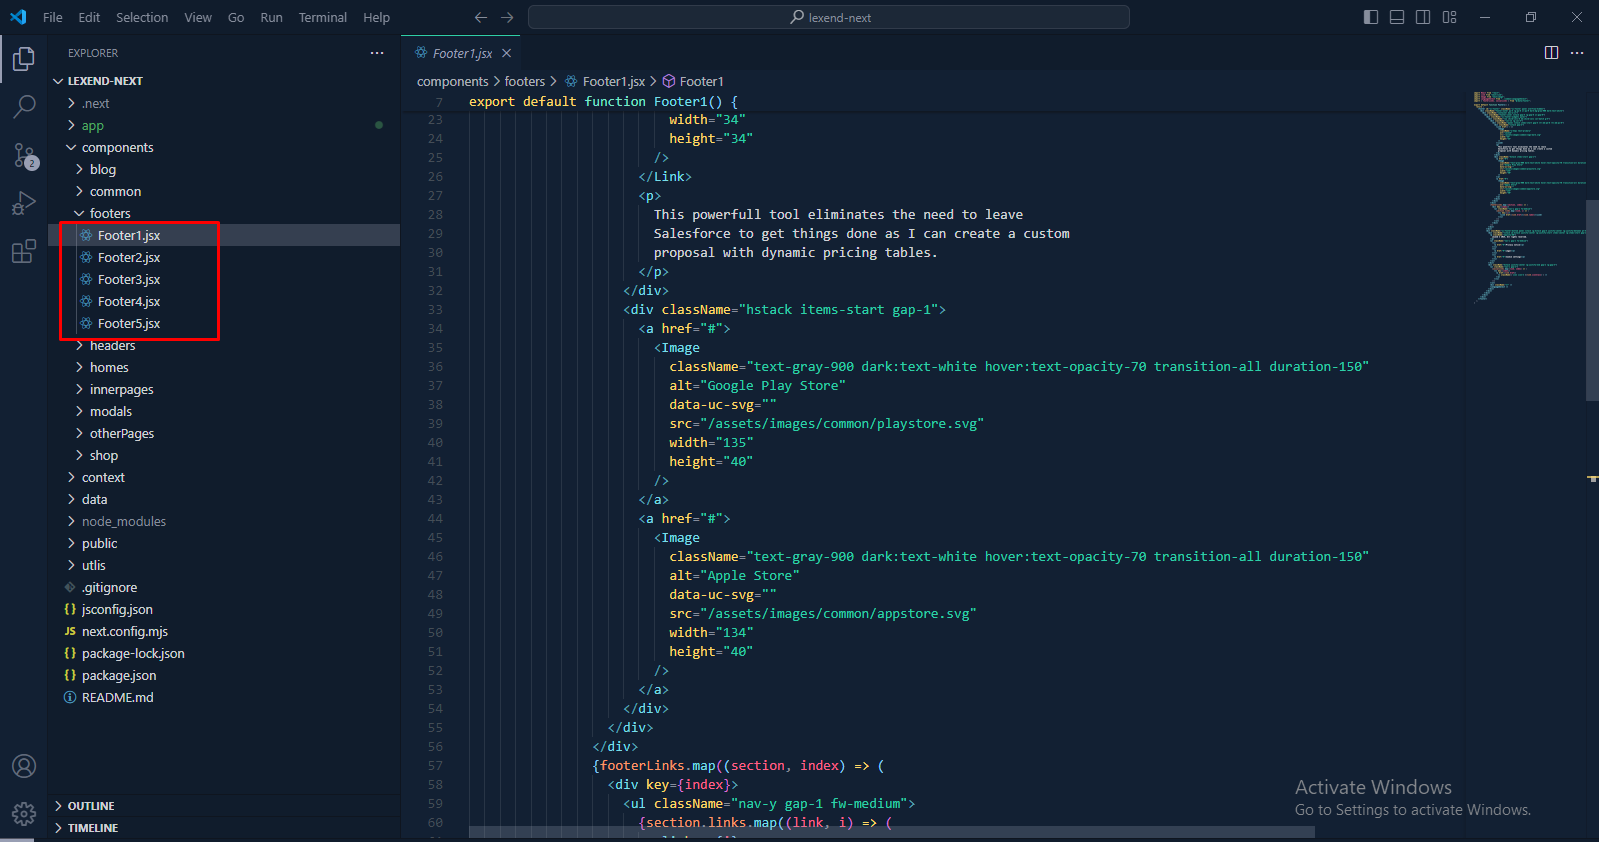Open the Search view in activity bar

(24, 106)
